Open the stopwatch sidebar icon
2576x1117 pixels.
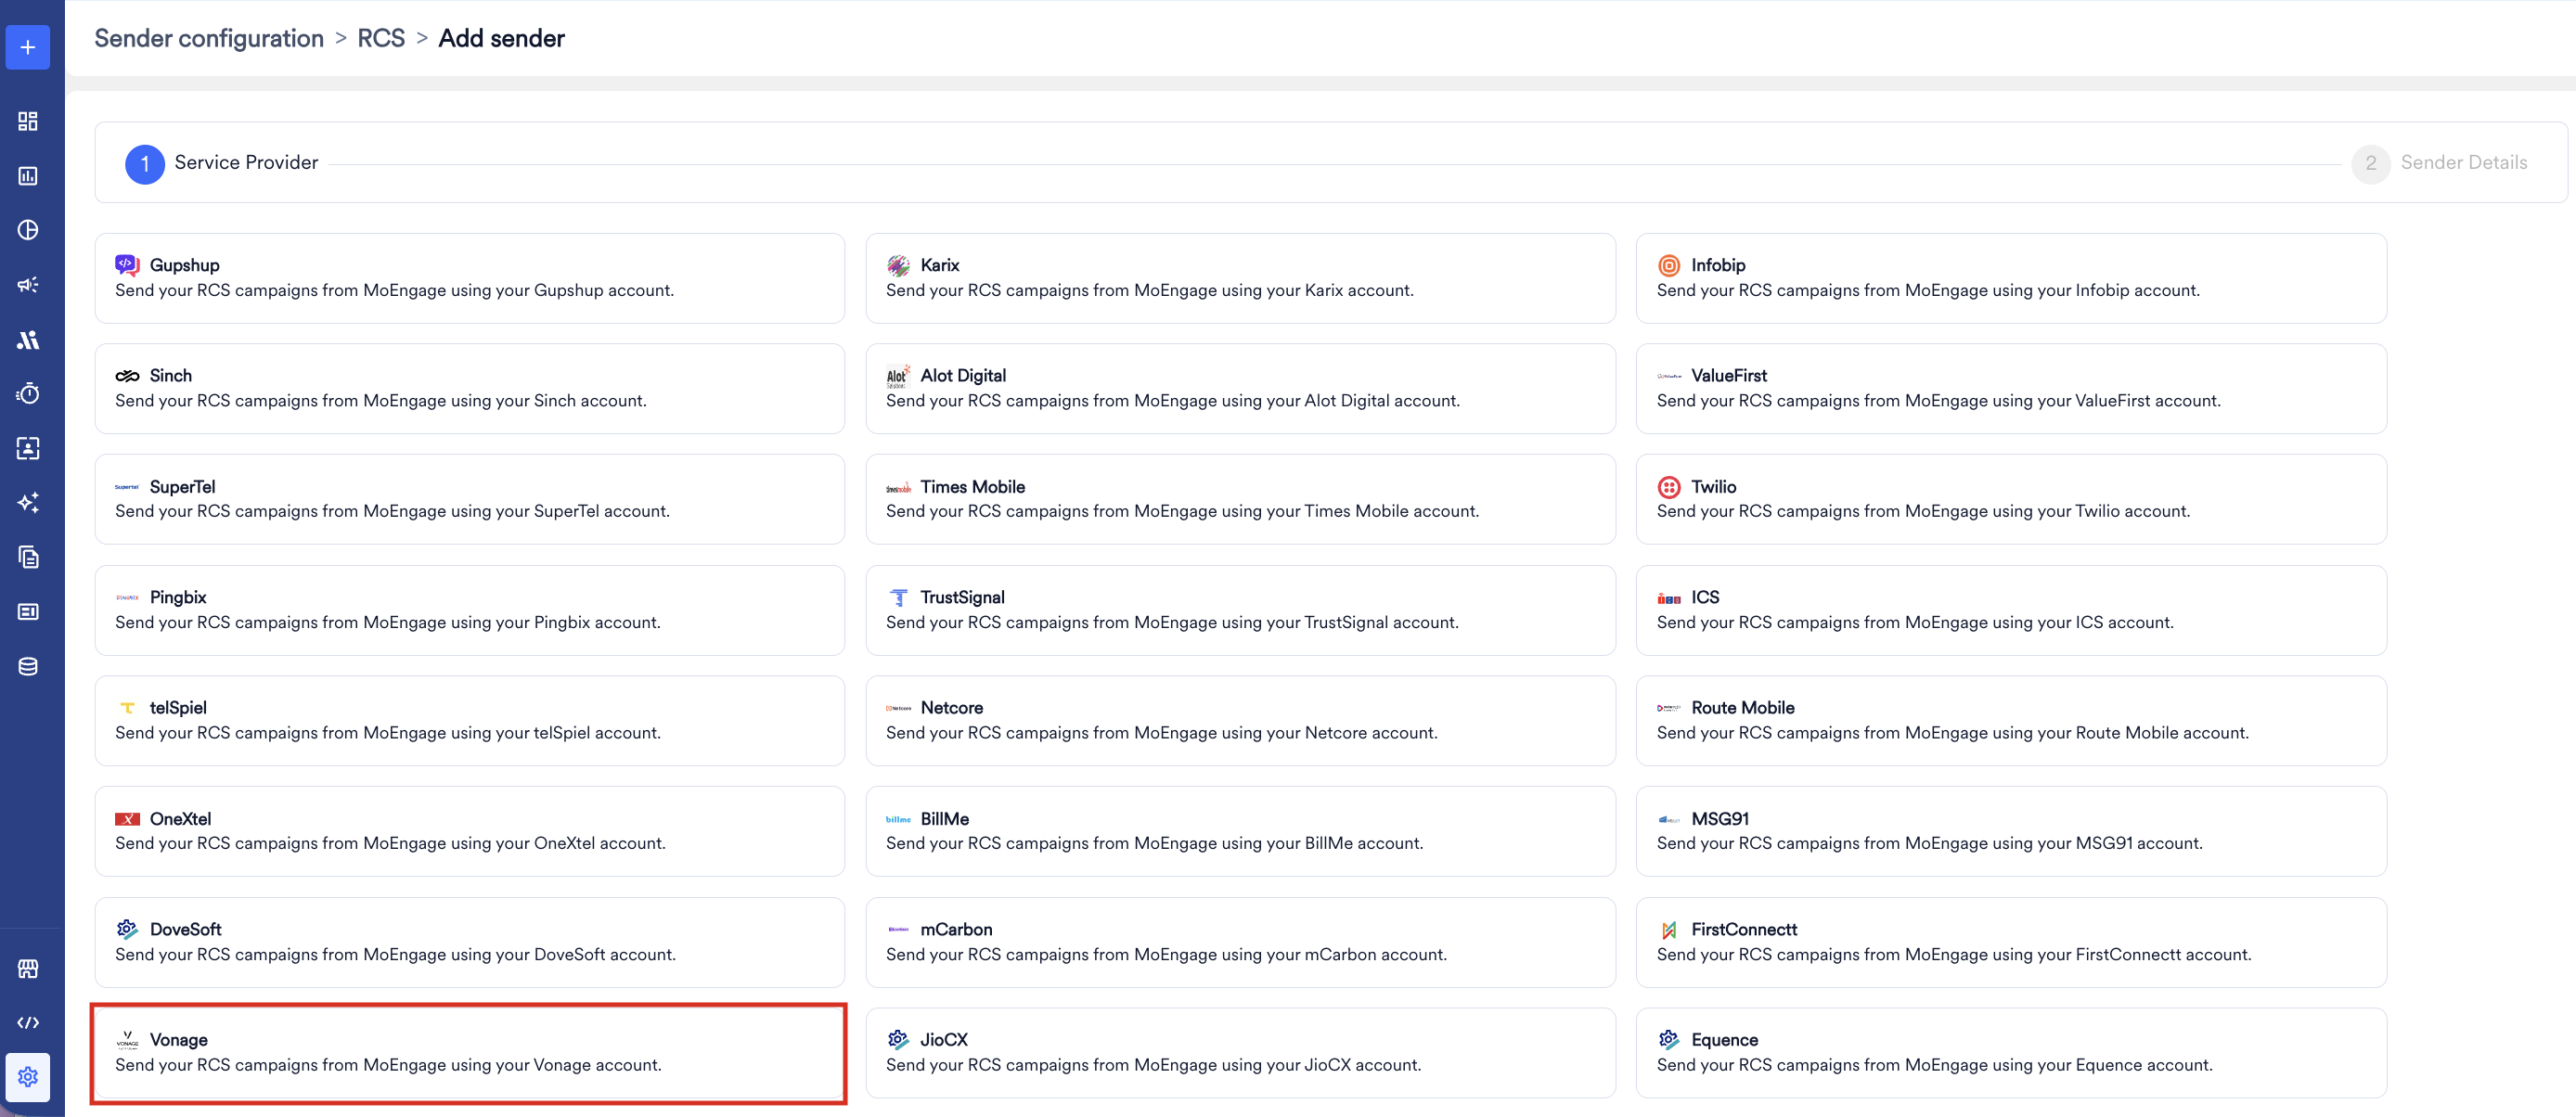28,393
